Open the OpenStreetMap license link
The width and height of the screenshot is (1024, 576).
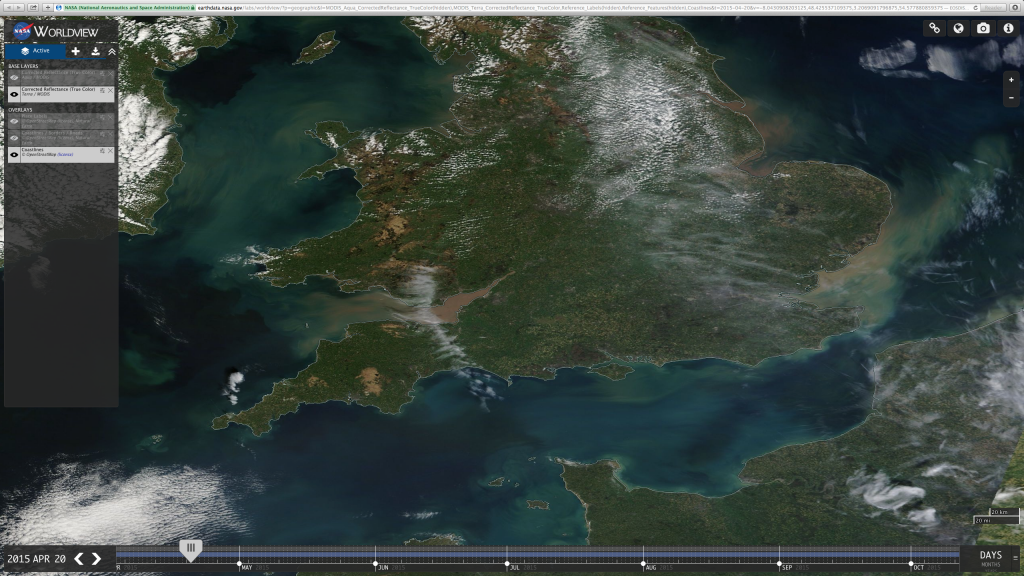point(65,155)
